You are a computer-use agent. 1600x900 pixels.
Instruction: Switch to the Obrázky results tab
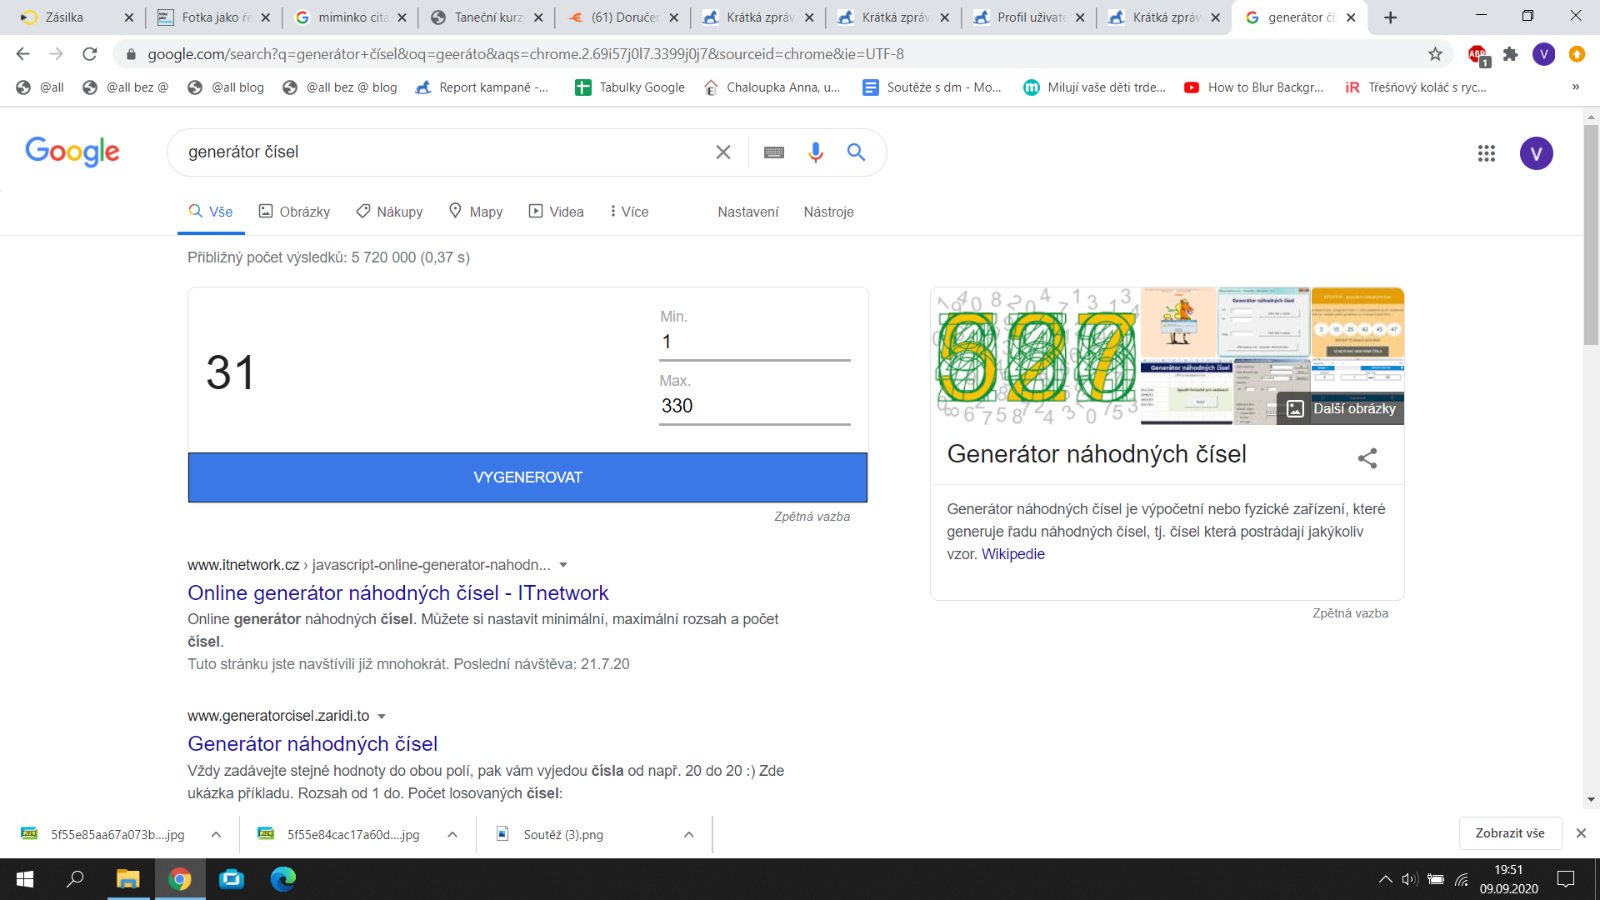(294, 212)
